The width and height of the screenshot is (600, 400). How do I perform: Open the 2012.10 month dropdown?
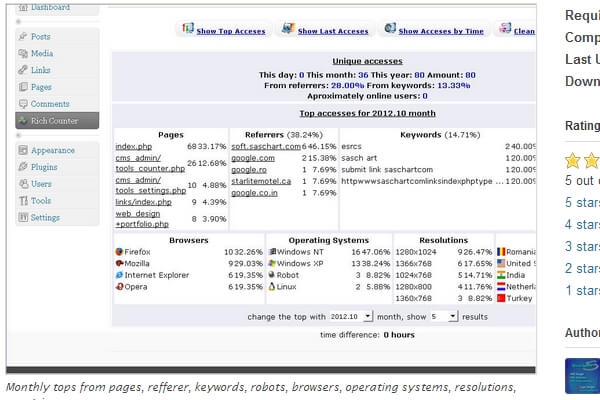[x=351, y=316]
